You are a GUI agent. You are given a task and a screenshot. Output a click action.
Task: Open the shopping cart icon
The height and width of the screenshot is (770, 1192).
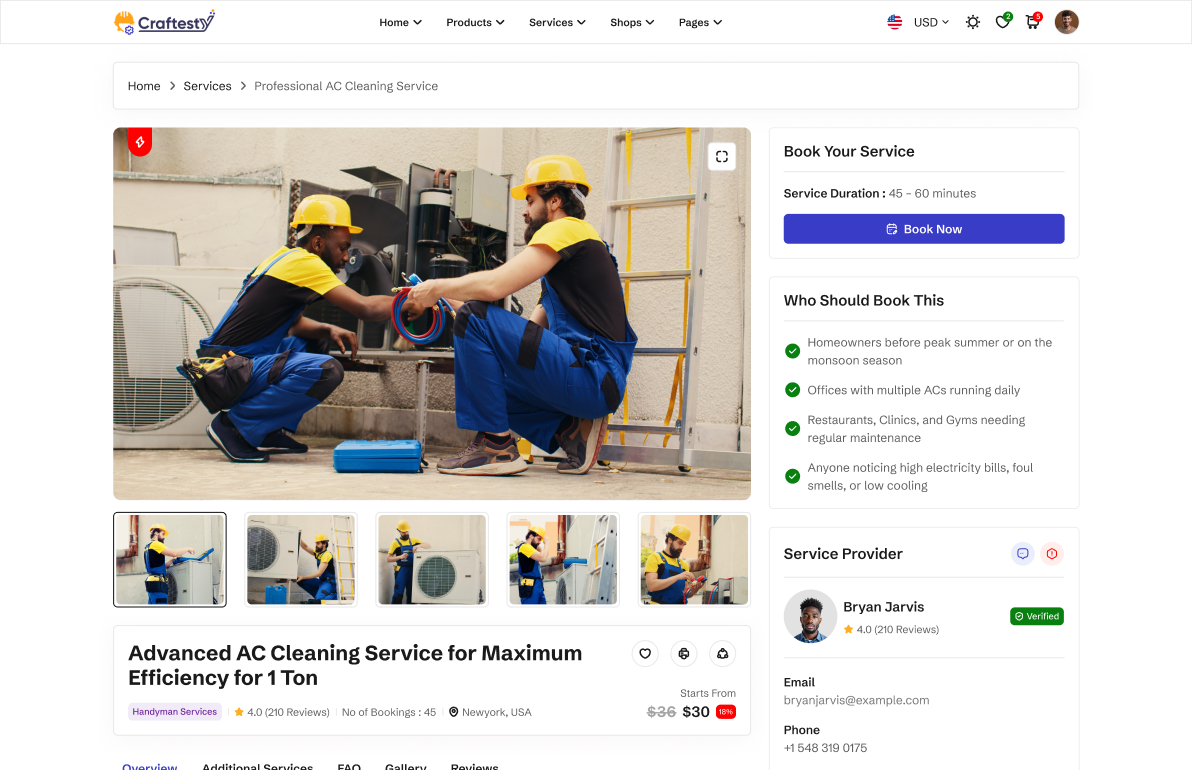(x=1032, y=22)
